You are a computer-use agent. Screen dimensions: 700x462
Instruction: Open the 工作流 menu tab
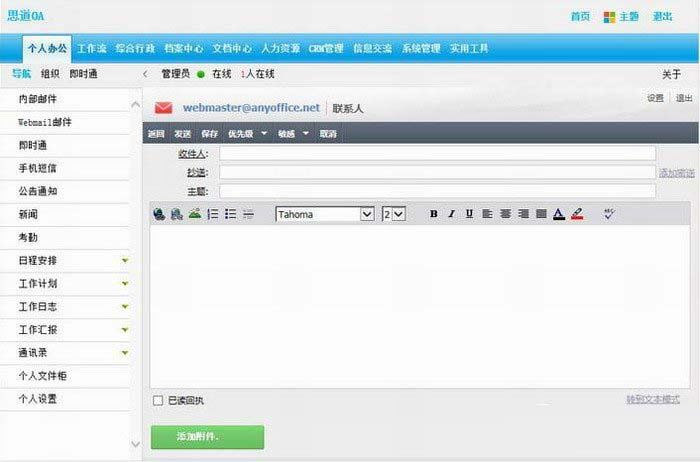92,48
